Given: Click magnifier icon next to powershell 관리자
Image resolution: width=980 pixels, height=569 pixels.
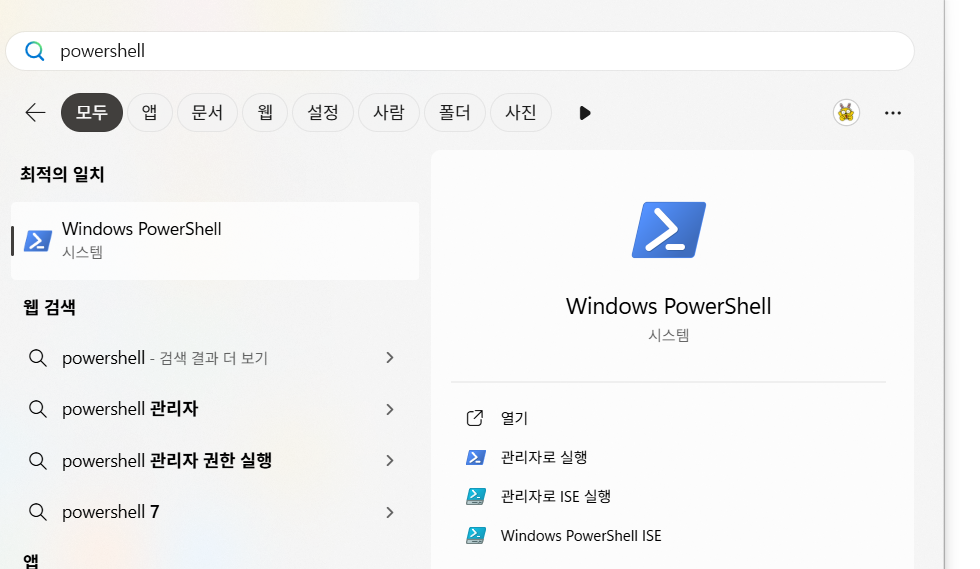Looking at the screenshot, I should tap(38, 409).
